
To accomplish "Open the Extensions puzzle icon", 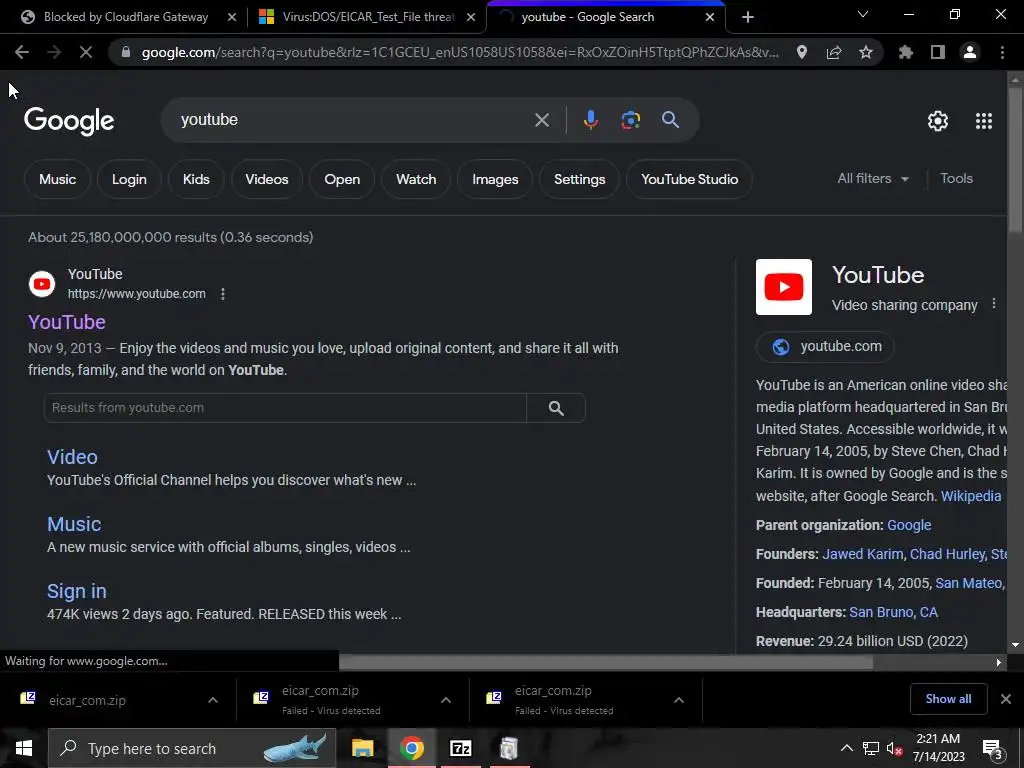I will coord(906,52).
